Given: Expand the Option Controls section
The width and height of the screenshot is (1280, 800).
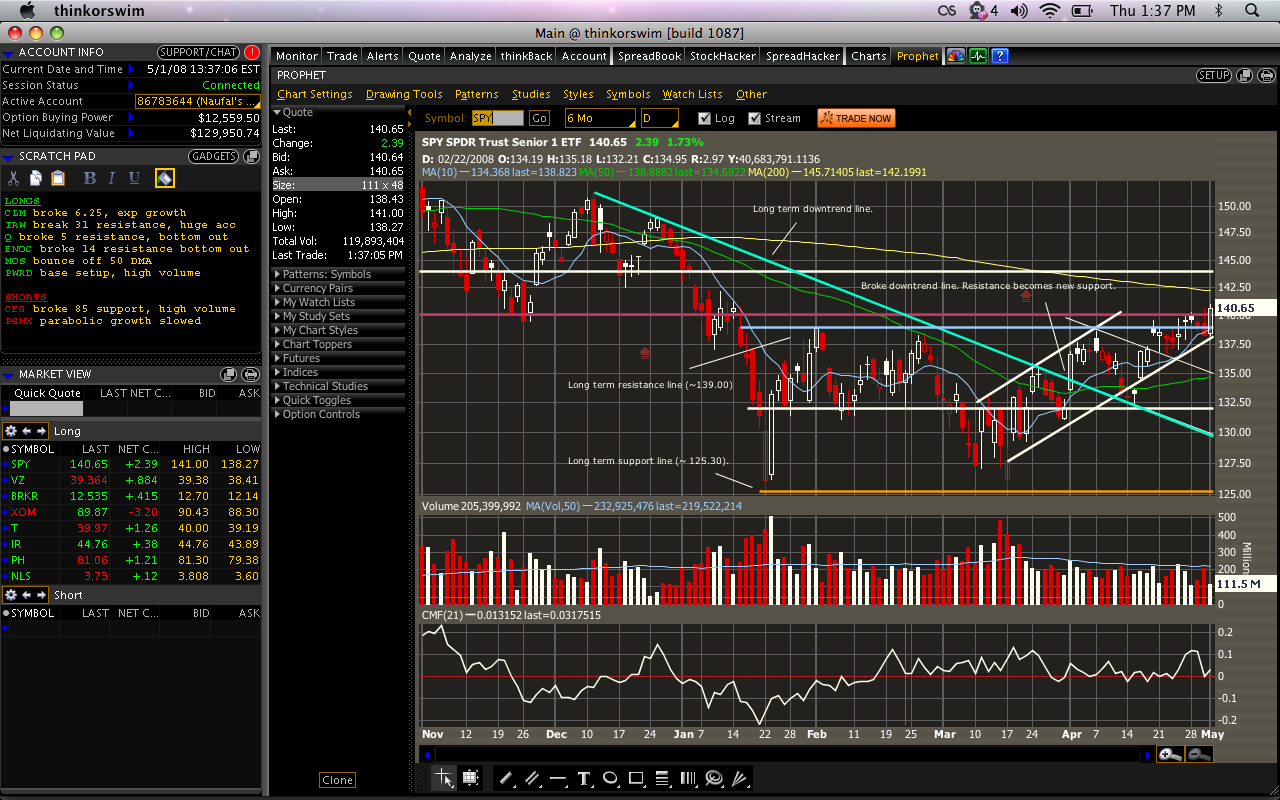Looking at the screenshot, I should tap(340, 414).
